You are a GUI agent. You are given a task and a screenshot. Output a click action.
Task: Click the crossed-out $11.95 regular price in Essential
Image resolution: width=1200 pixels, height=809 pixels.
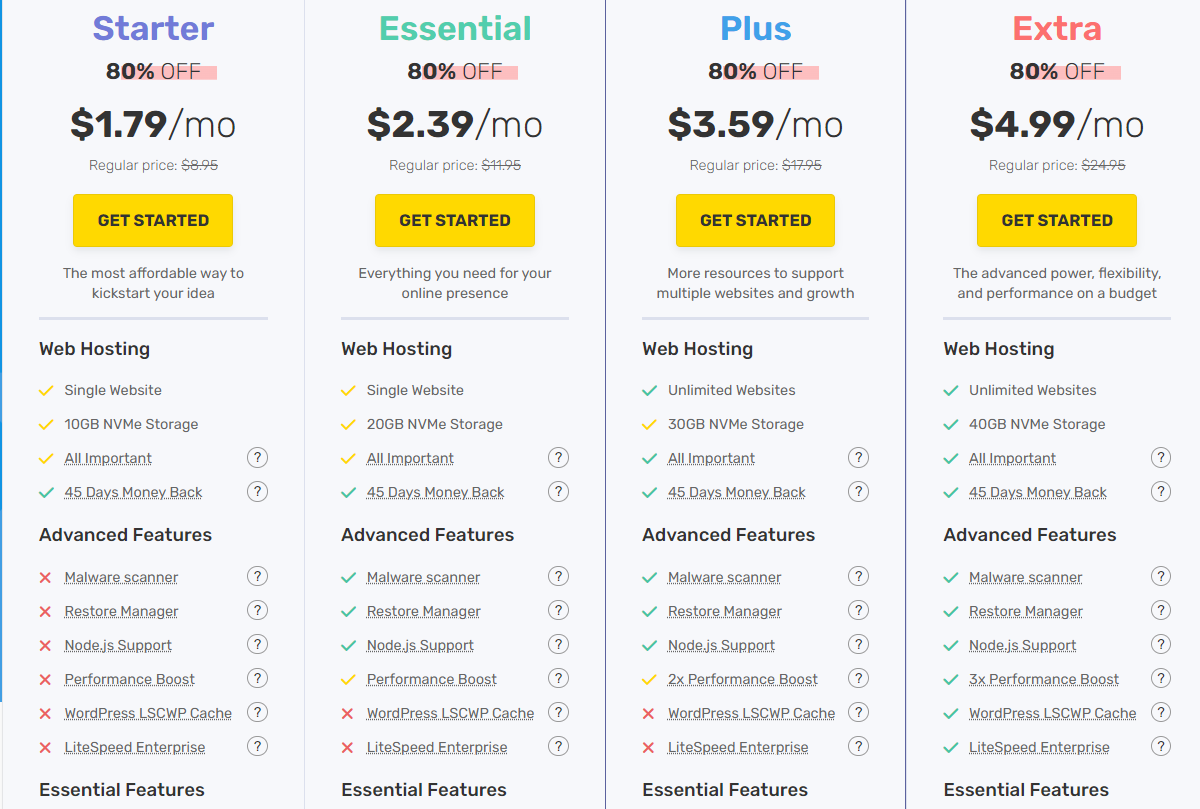(500, 165)
